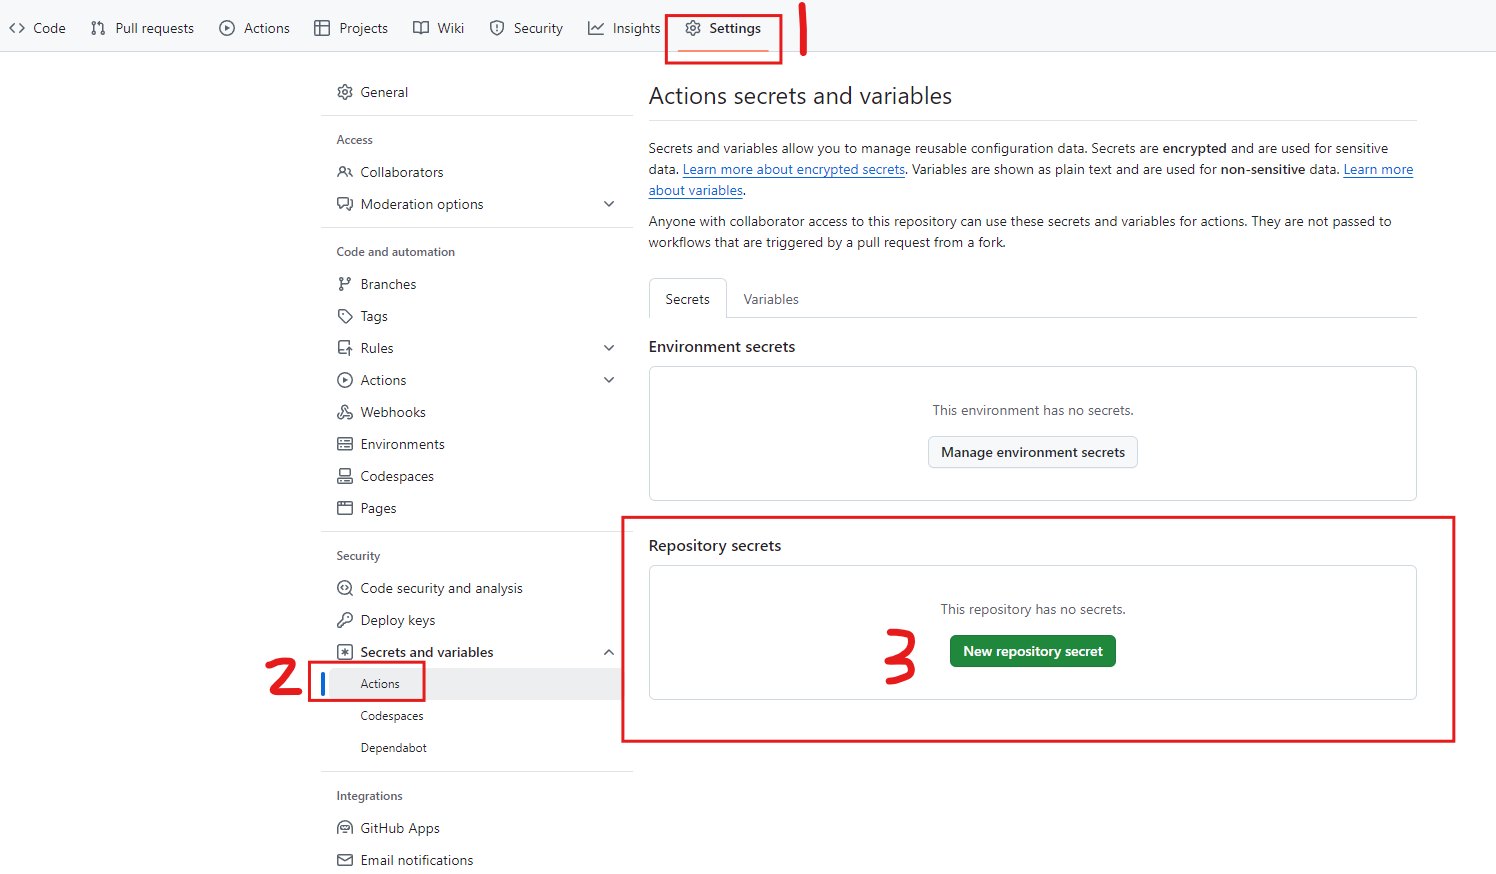1496x874 pixels.
Task: Click 'This repository has no secrets.' text
Action: (x=1033, y=609)
